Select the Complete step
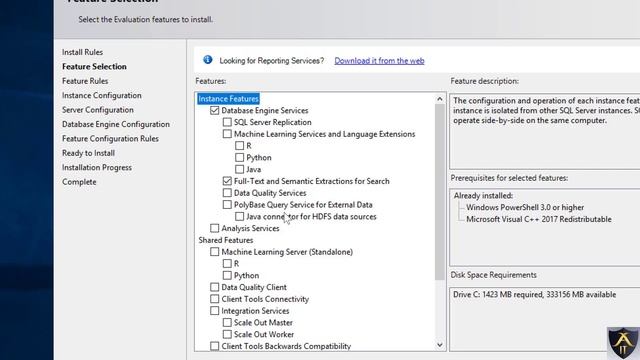This screenshot has width=640, height=360. (x=79, y=182)
